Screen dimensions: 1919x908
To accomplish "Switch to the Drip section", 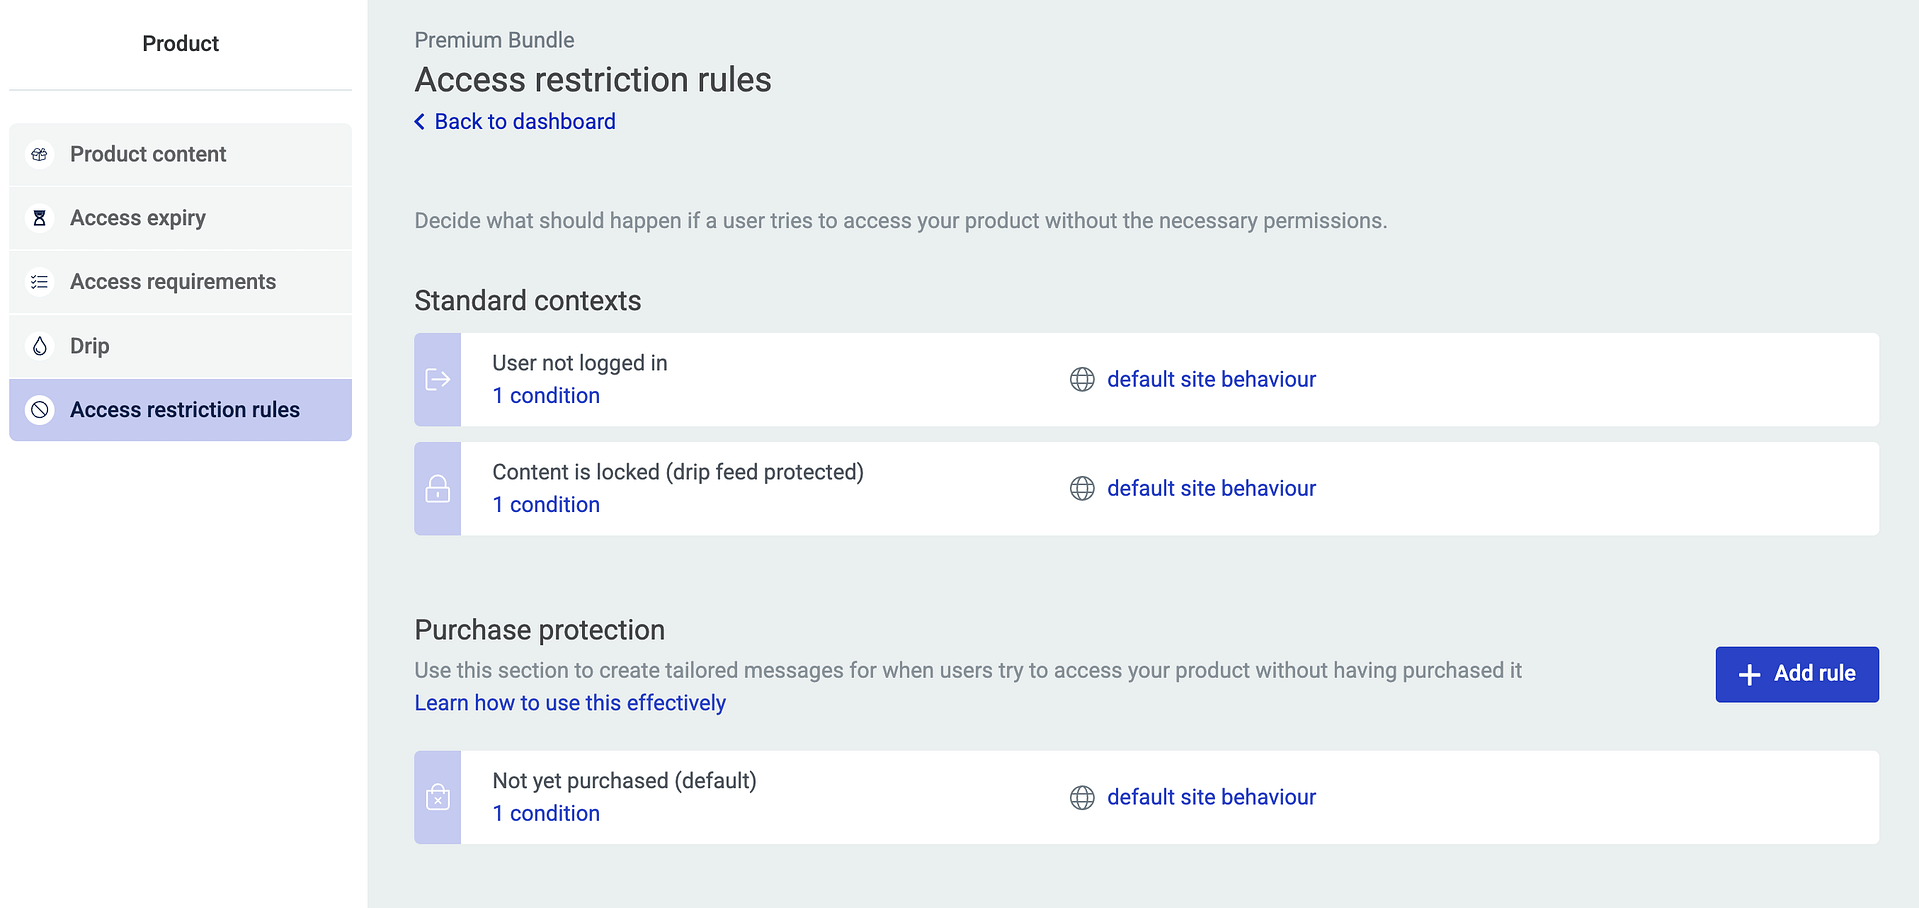I will pos(89,345).
